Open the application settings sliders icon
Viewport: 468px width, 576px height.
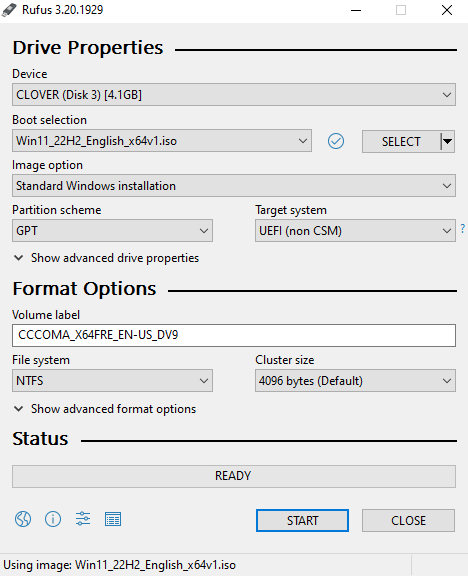[x=83, y=519]
